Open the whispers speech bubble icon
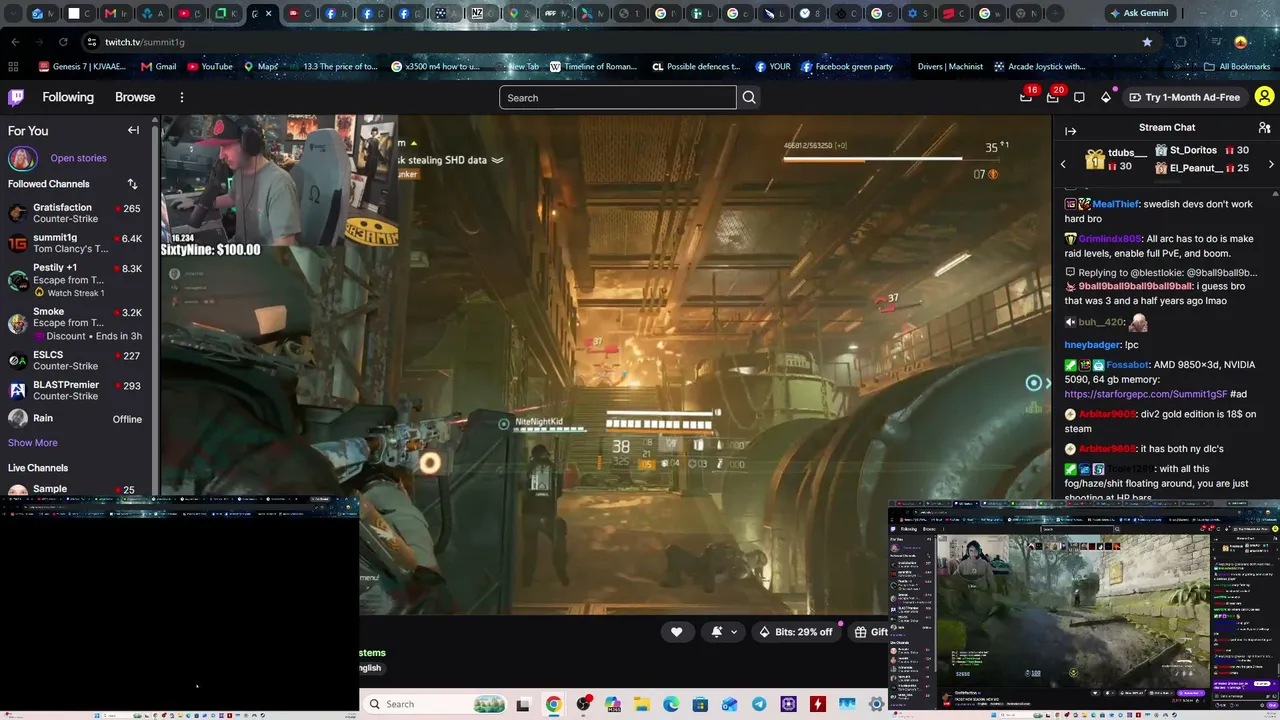Viewport: 1280px width, 720px height. (x=1079, y=97)
